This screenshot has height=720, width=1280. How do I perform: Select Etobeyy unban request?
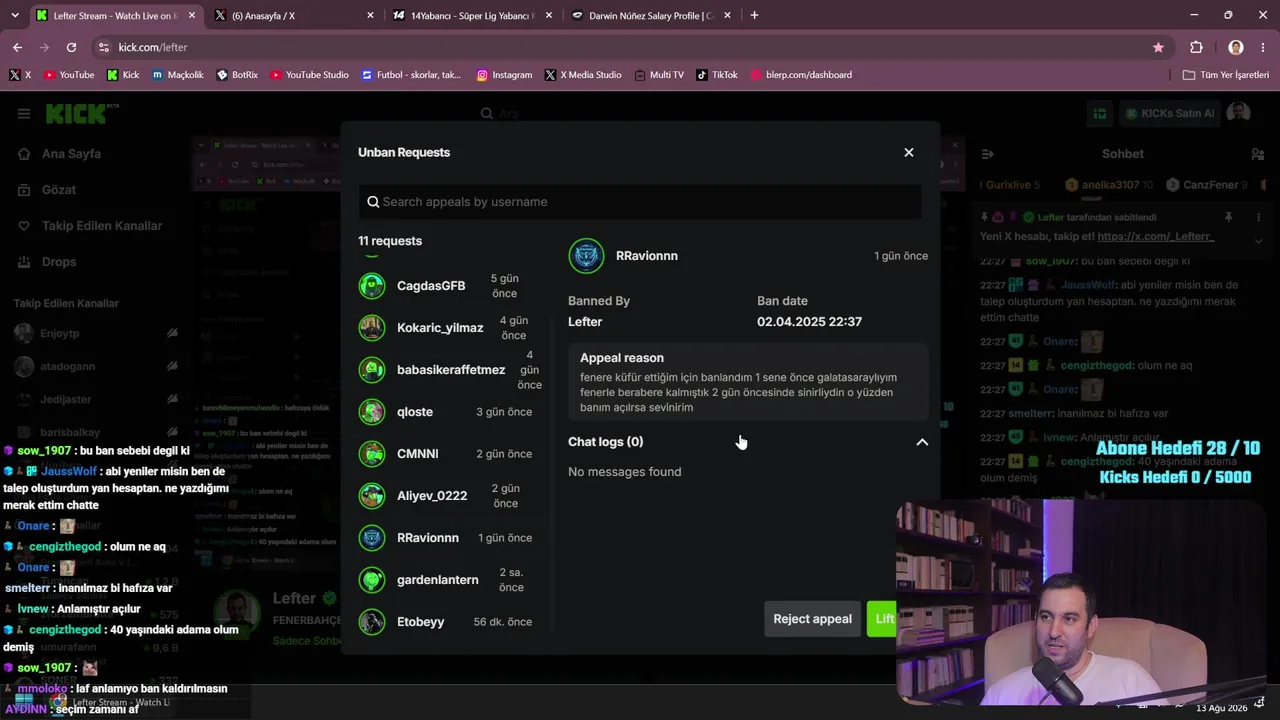click(452, 622)
